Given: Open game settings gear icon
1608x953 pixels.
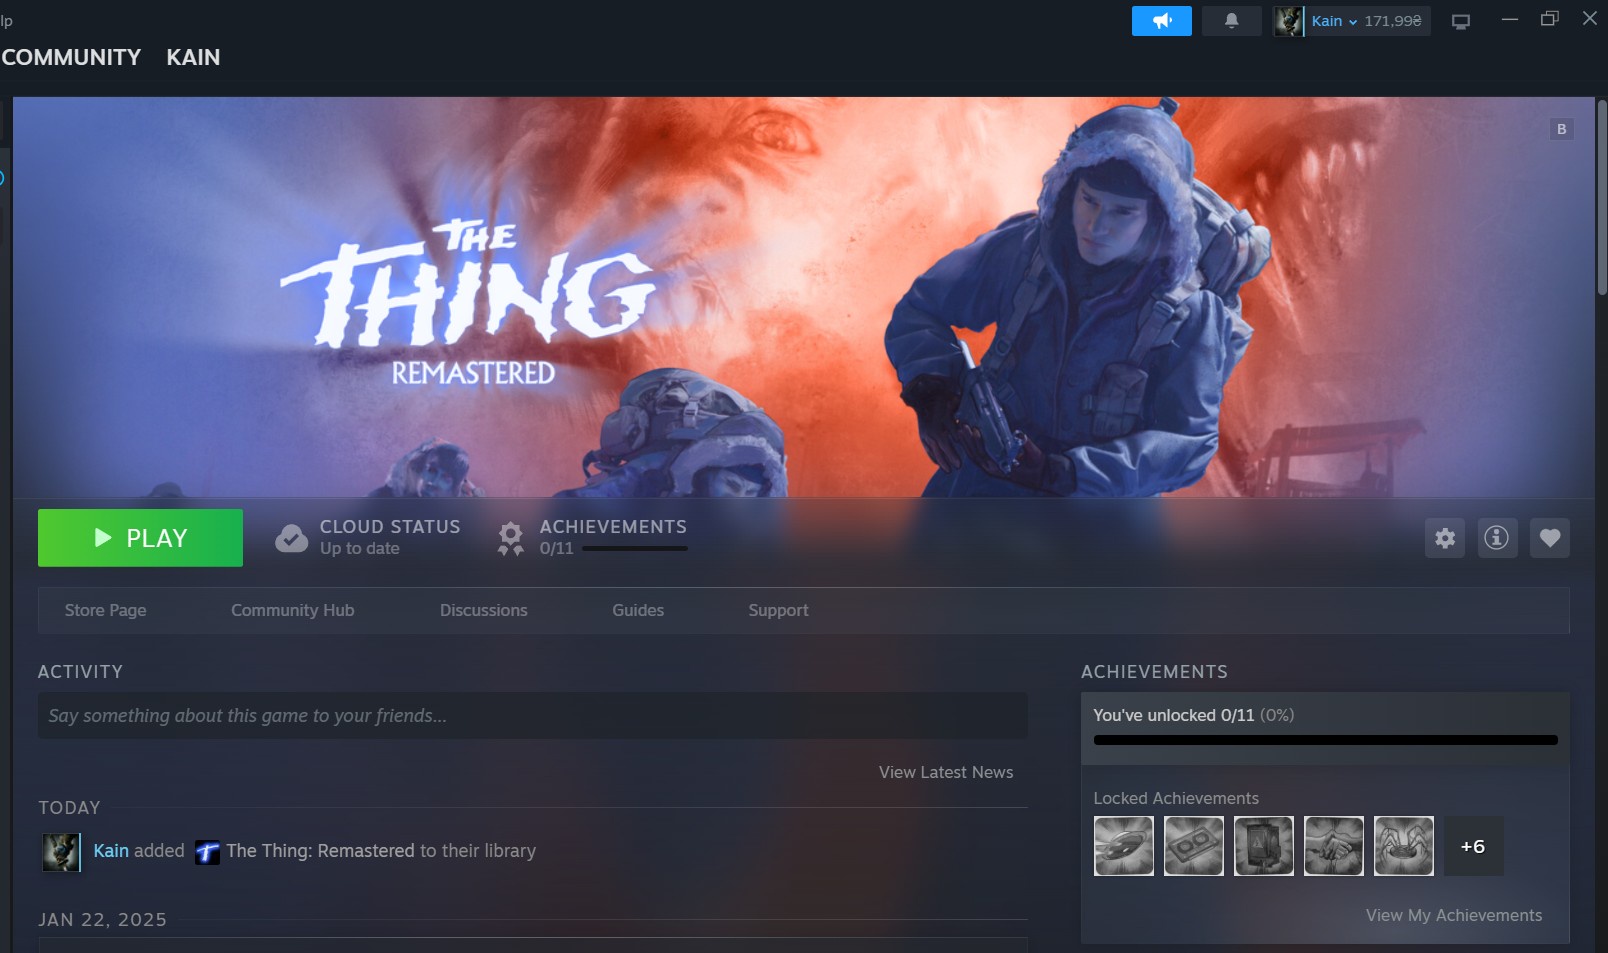Looking at the screenshot, I should (x=1445, y=538).
